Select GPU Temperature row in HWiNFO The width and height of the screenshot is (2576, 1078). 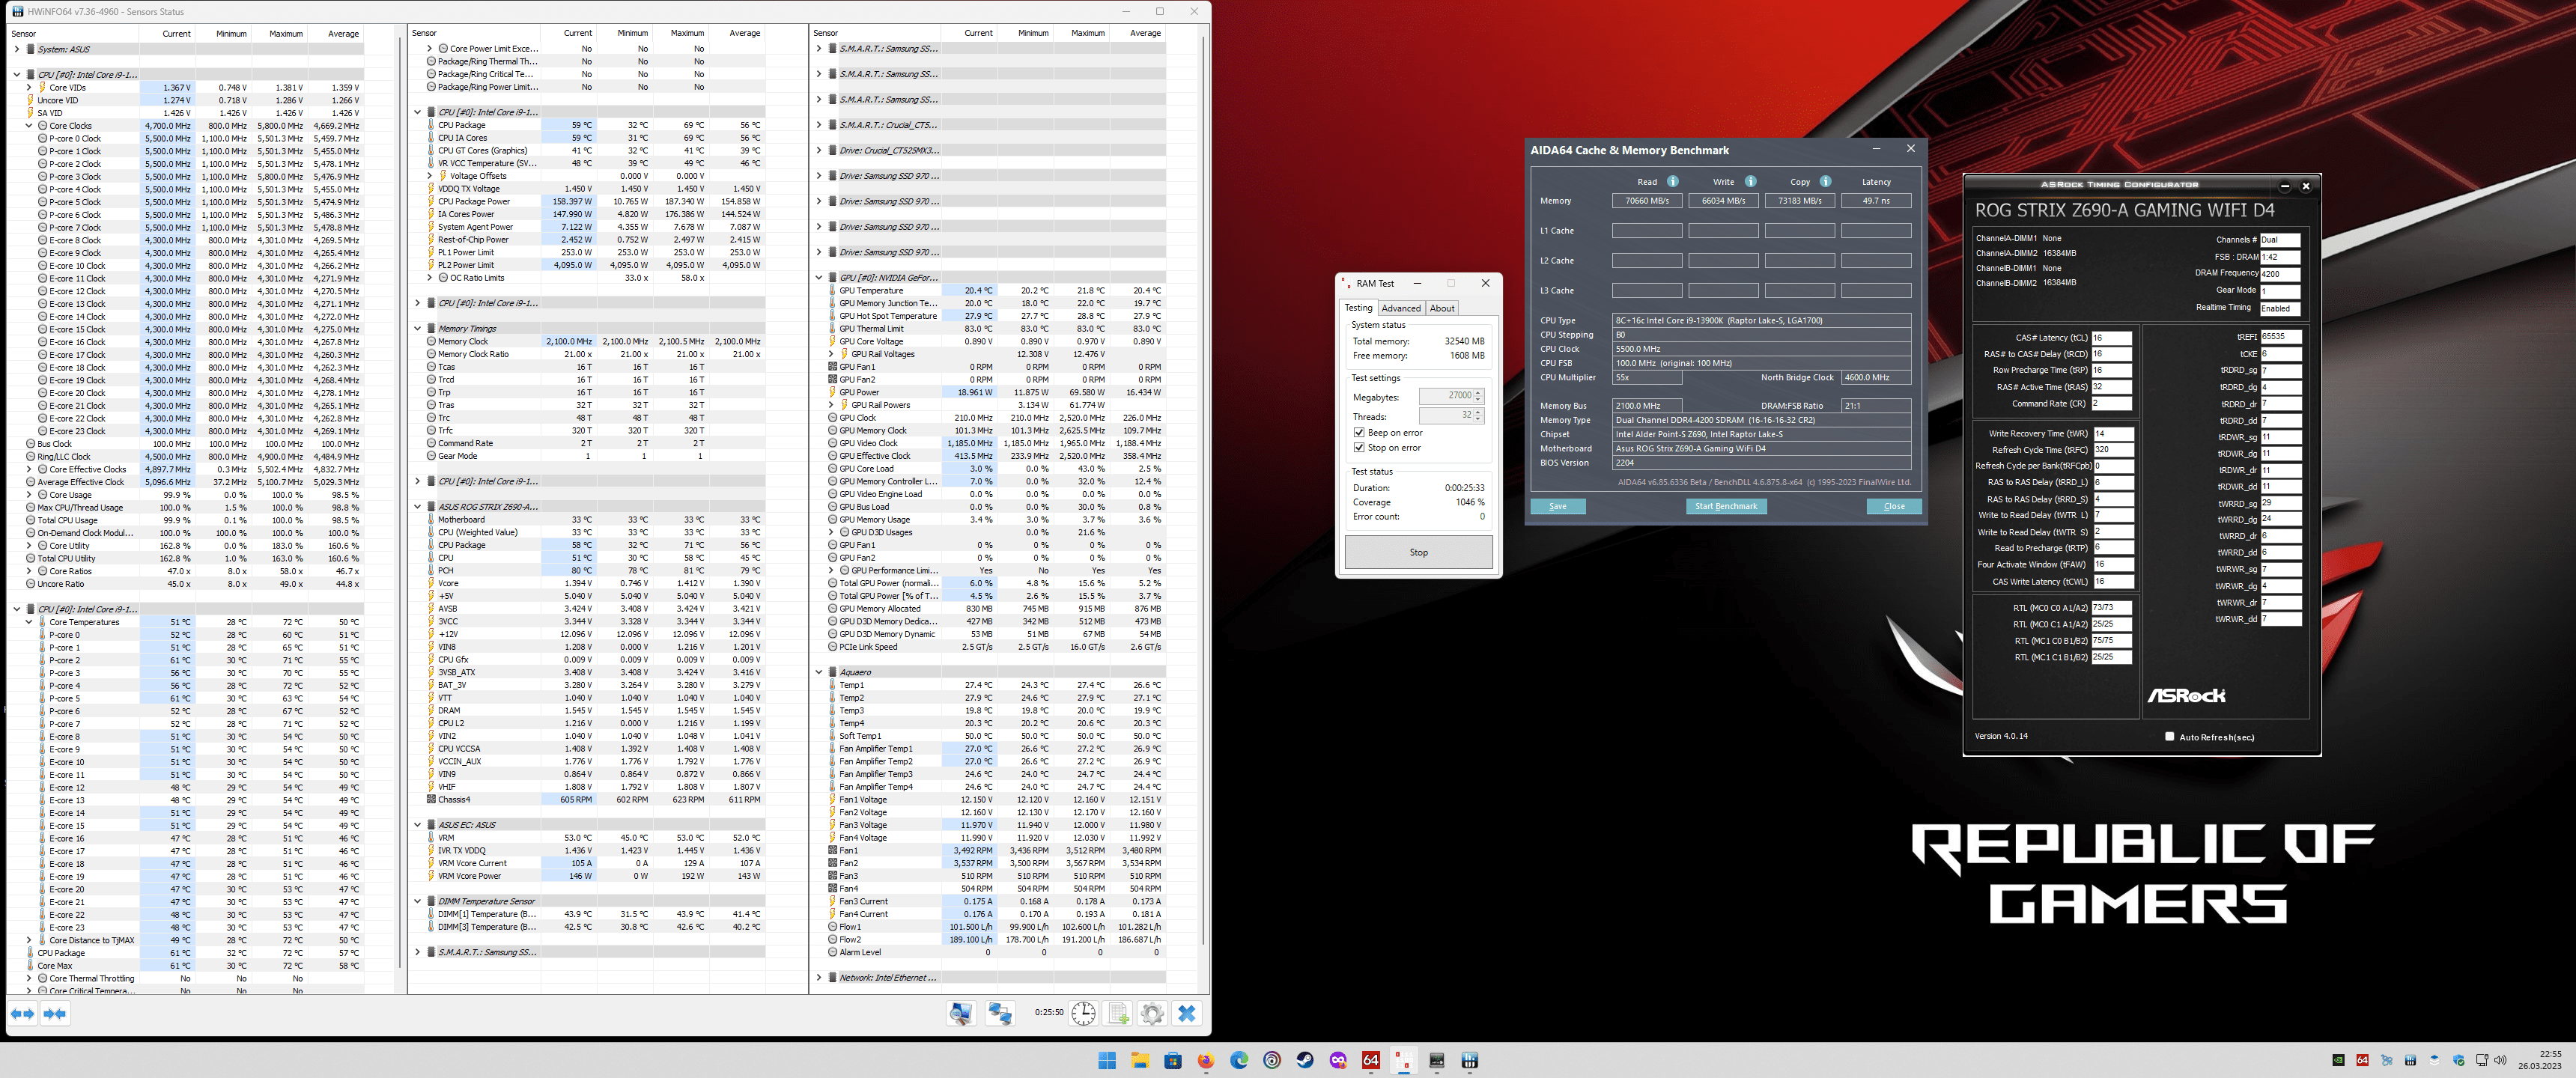[x=995, y=290]
